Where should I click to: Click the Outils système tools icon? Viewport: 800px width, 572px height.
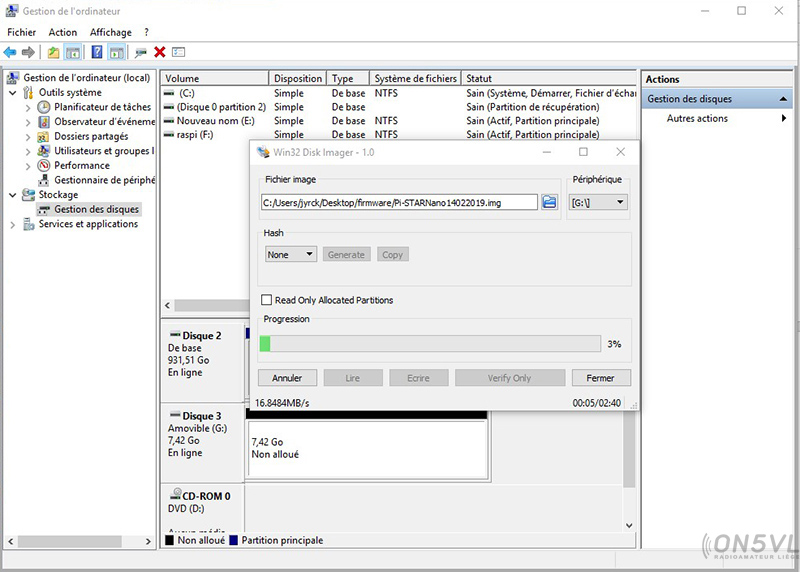29,93
